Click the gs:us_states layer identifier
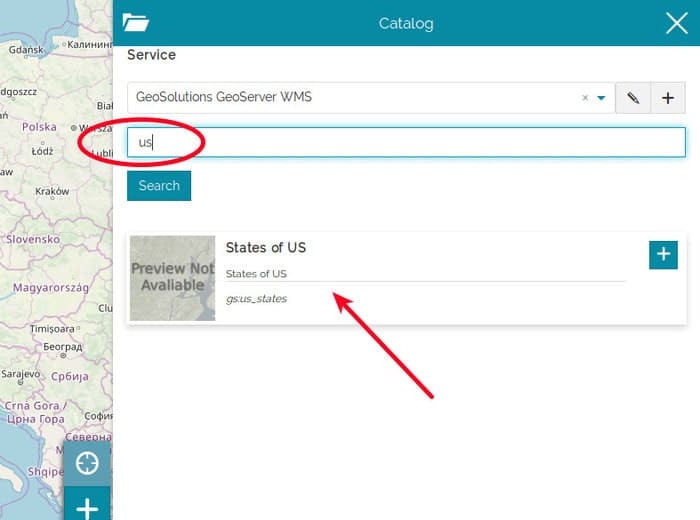Screen dimensions: 700x520 pyautogui.click(x=256, y=298)
